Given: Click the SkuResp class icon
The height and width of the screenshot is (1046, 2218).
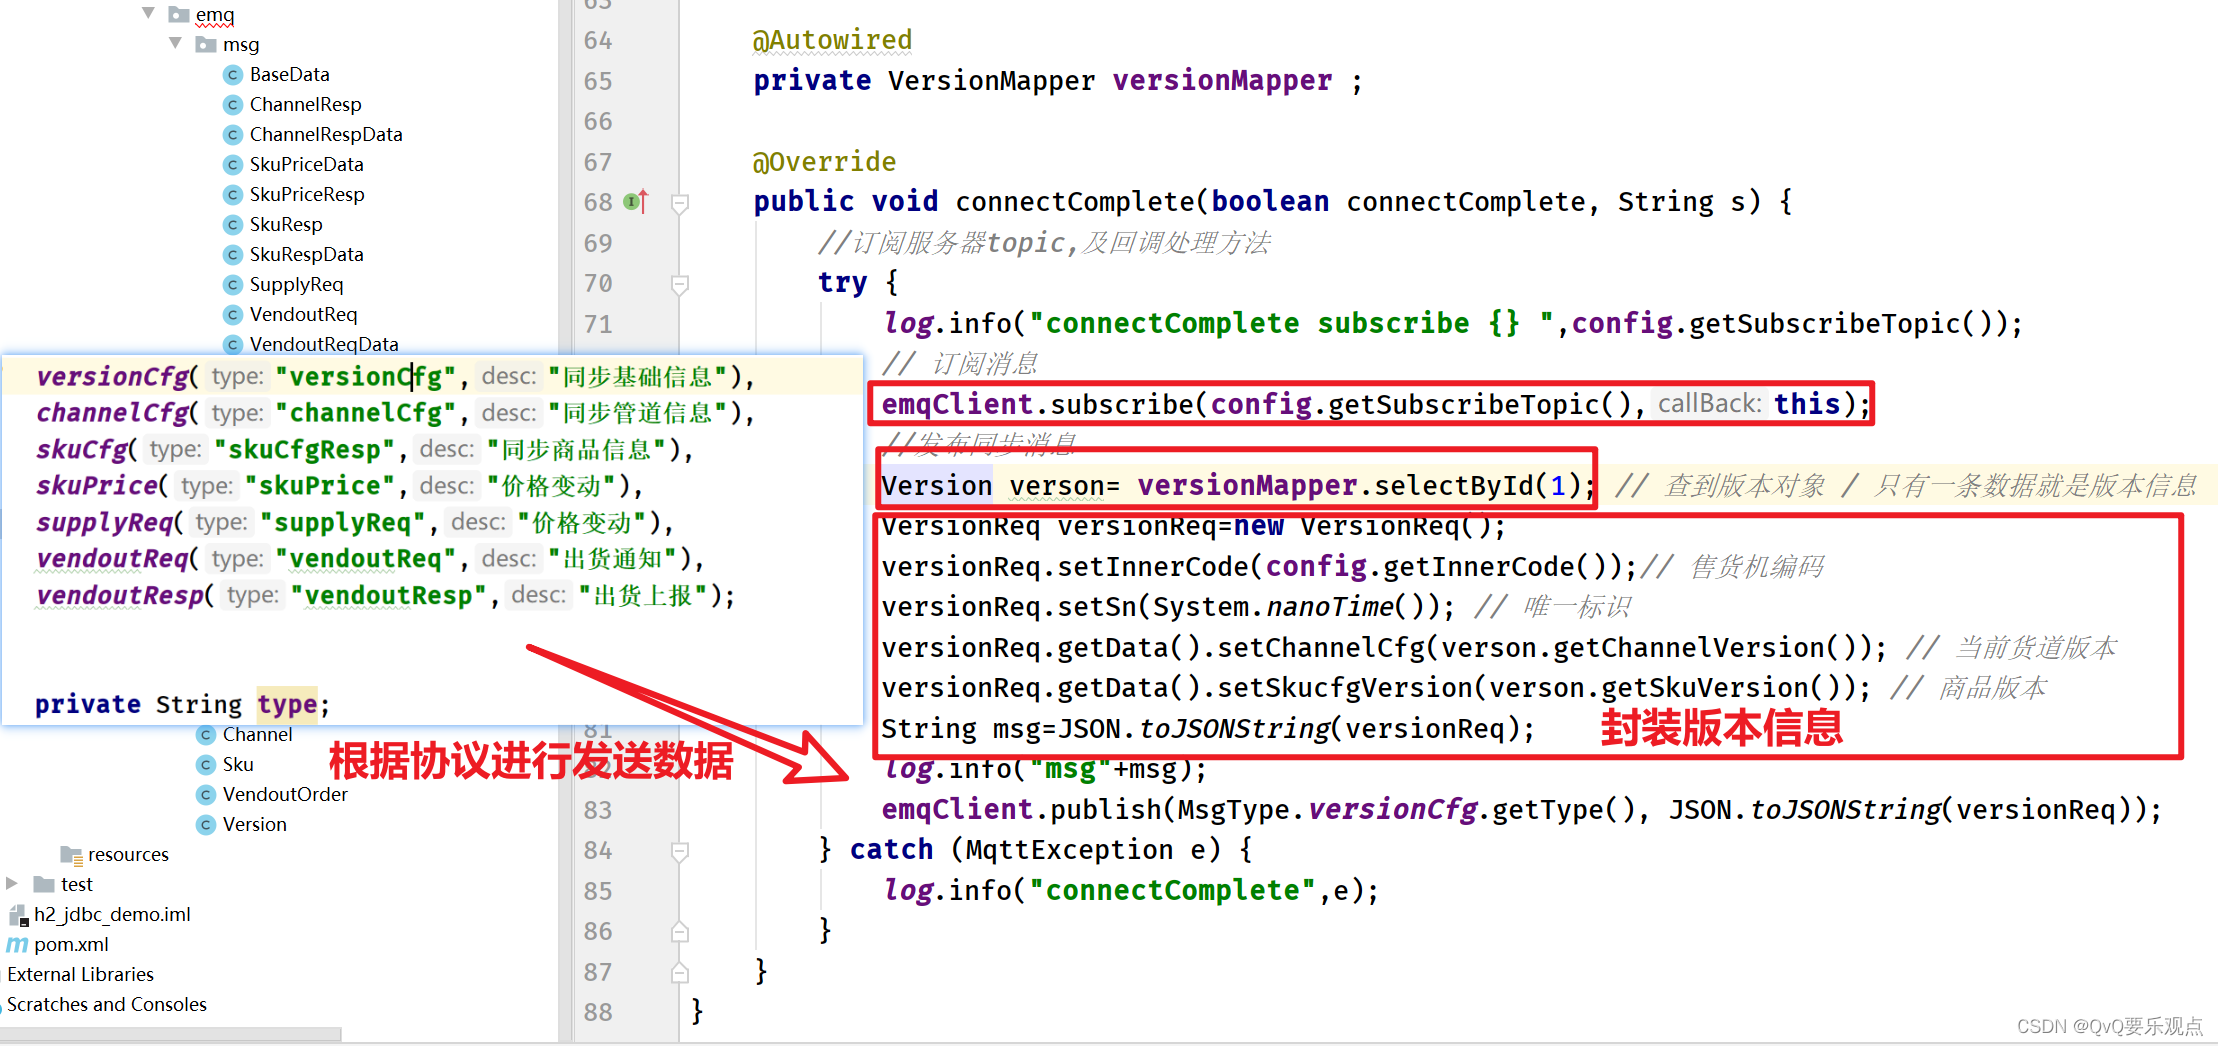Looking at the screenshot, I should [233, 224].
